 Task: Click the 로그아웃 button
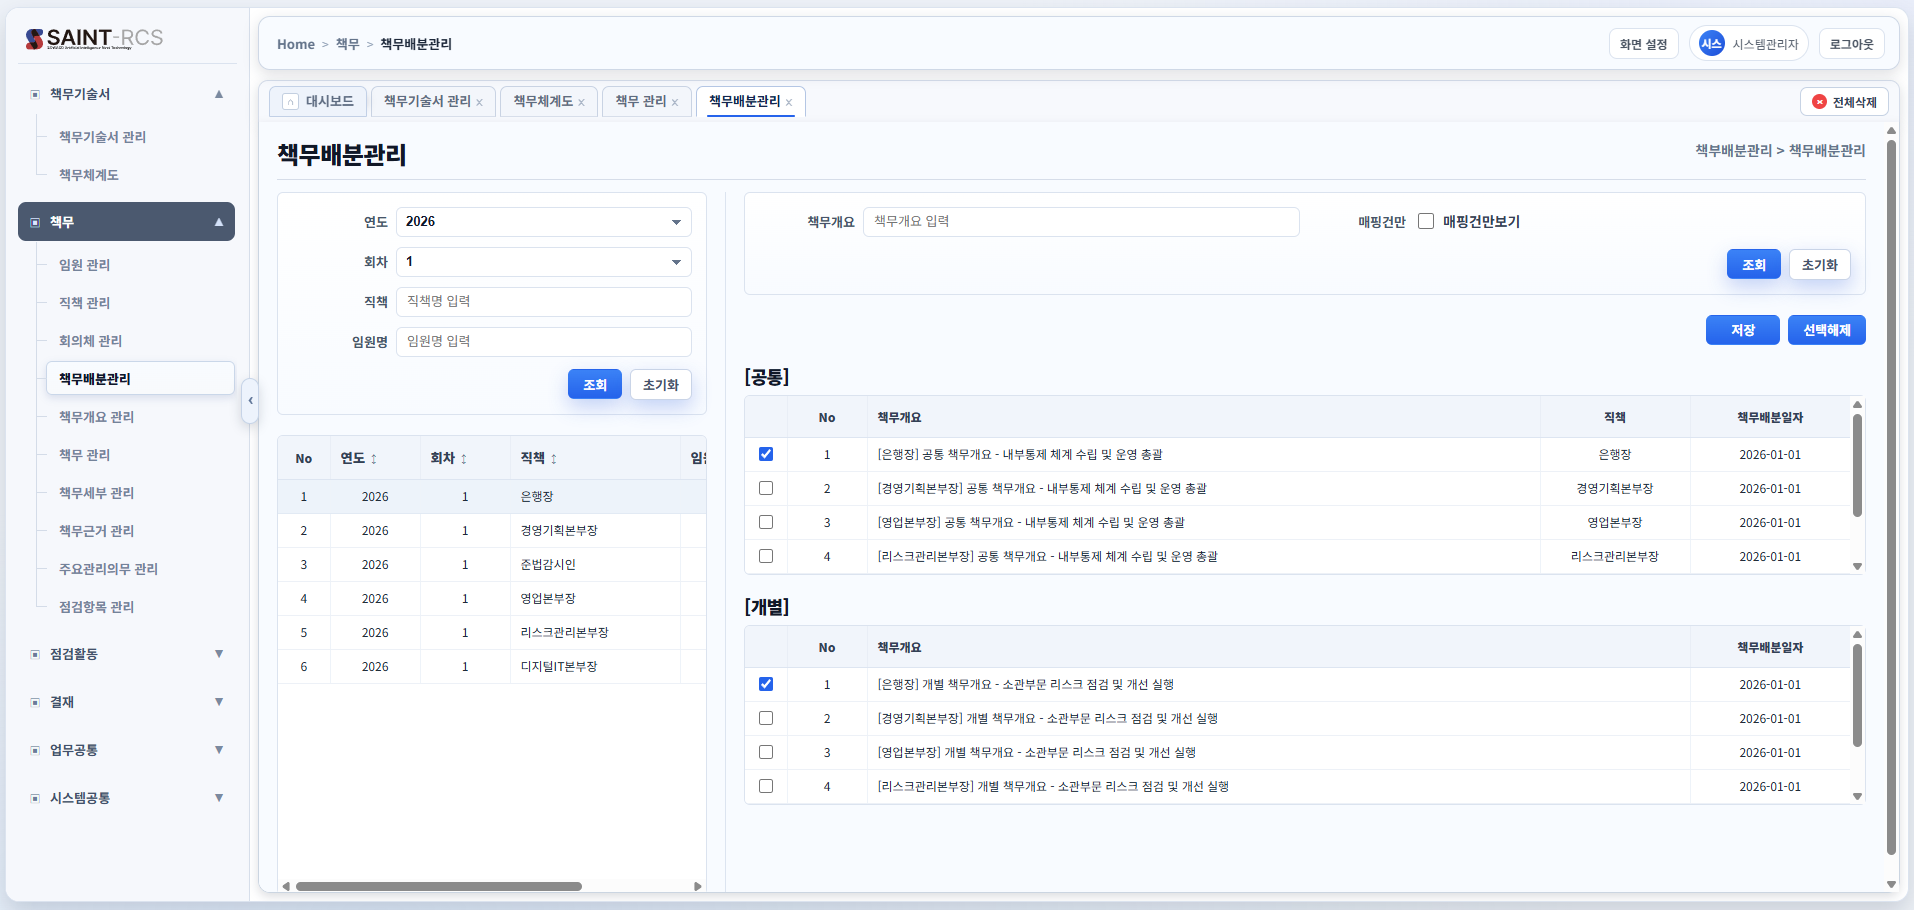pos(1851,43)
